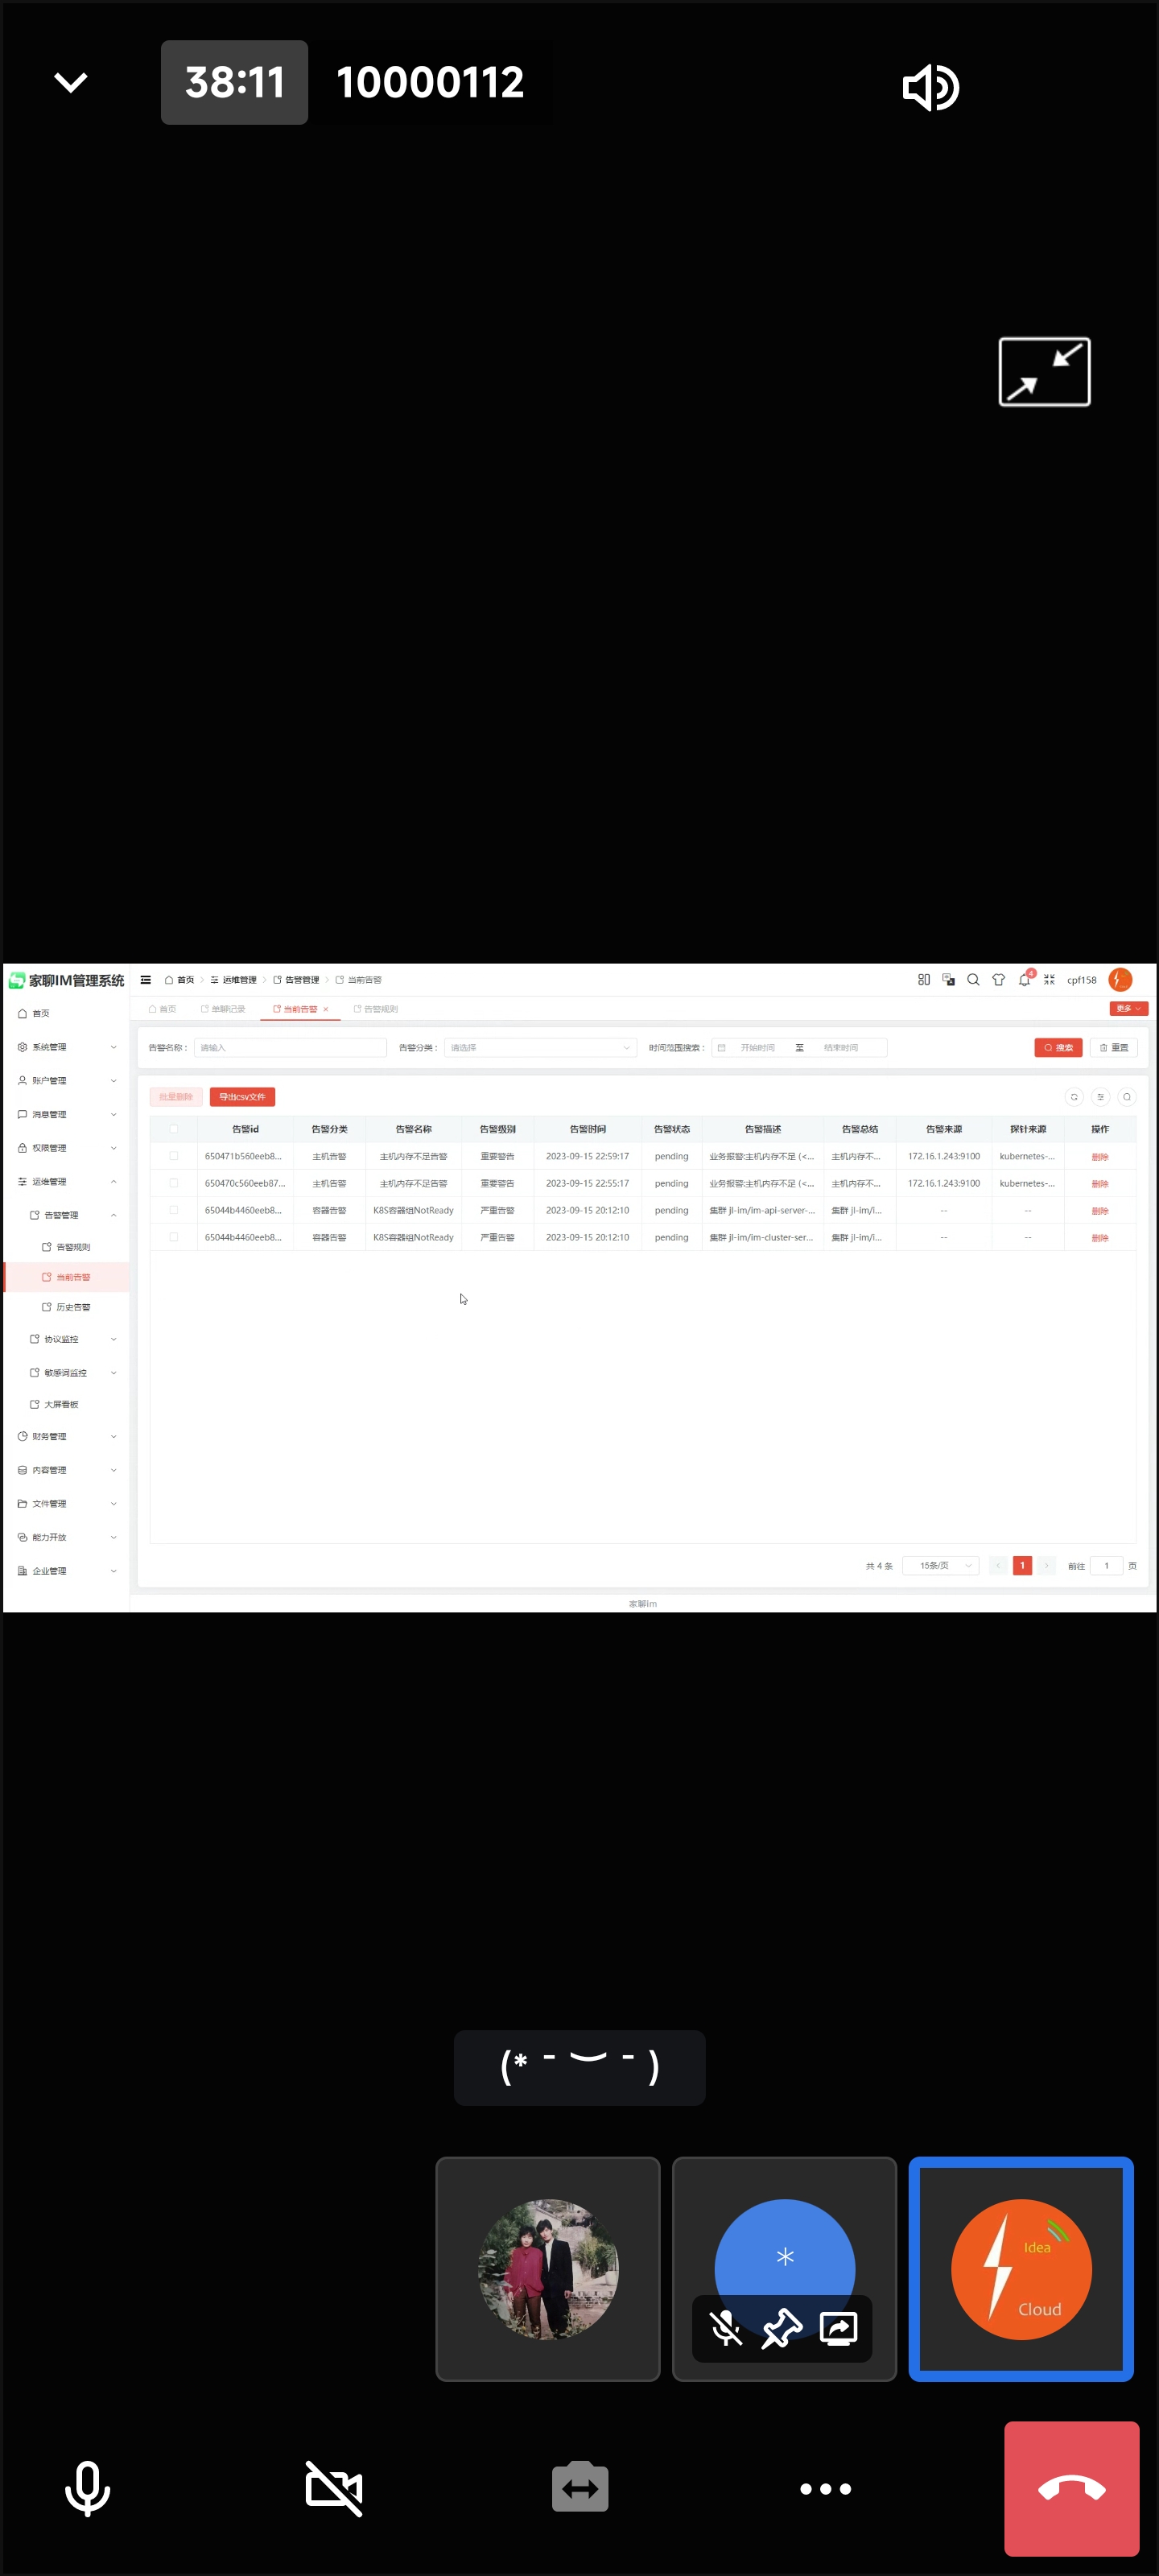
Task: Mute your microphone in the bottom bar
Action: (x=88, y=2488)
